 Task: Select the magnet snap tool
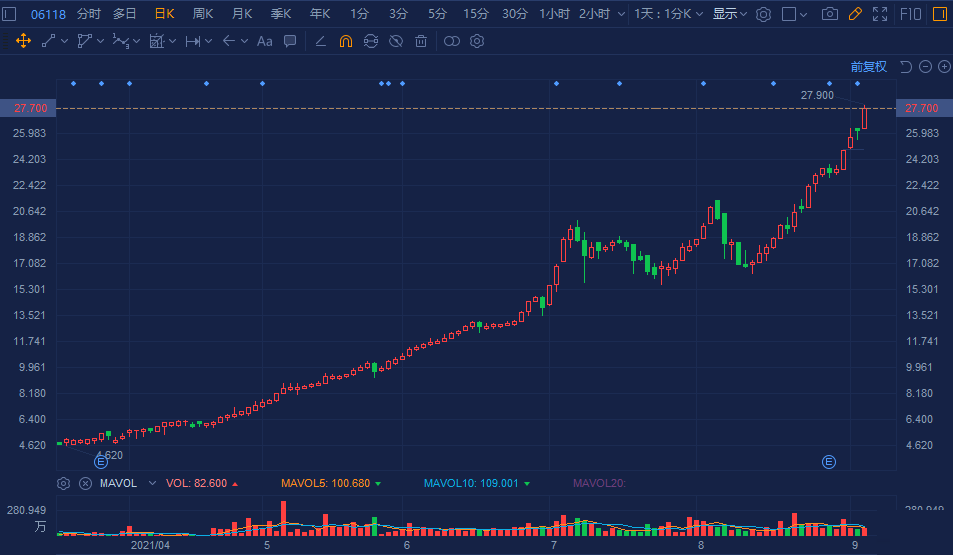coord(345,41)
